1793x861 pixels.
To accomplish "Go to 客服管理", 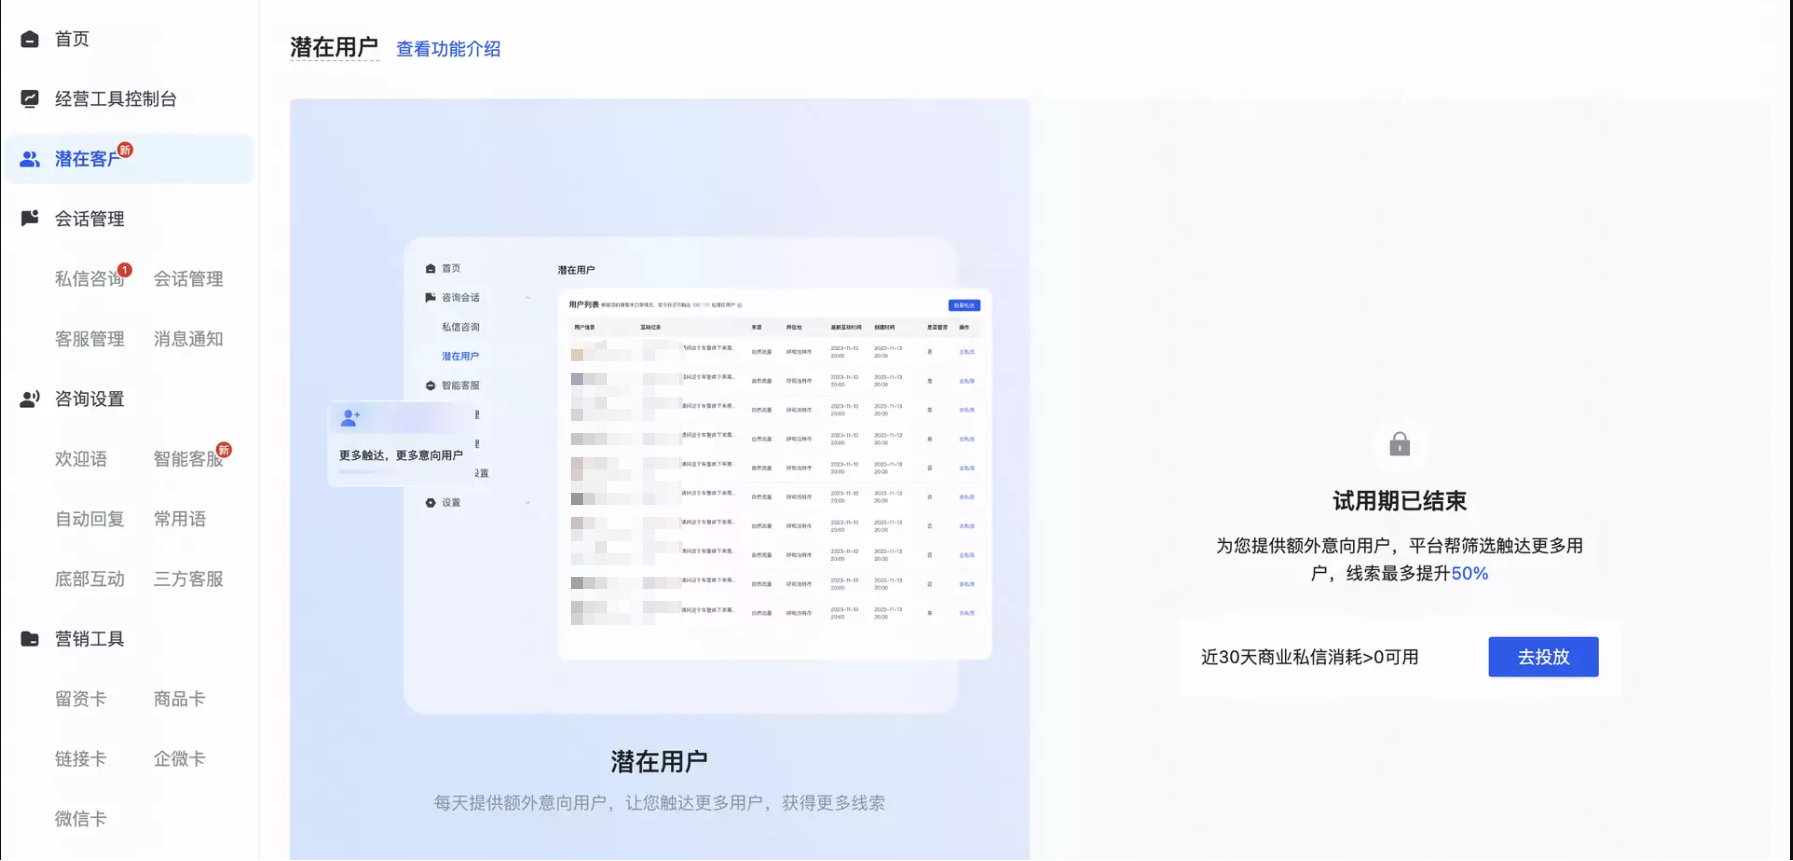I will [x=89, y=339].
